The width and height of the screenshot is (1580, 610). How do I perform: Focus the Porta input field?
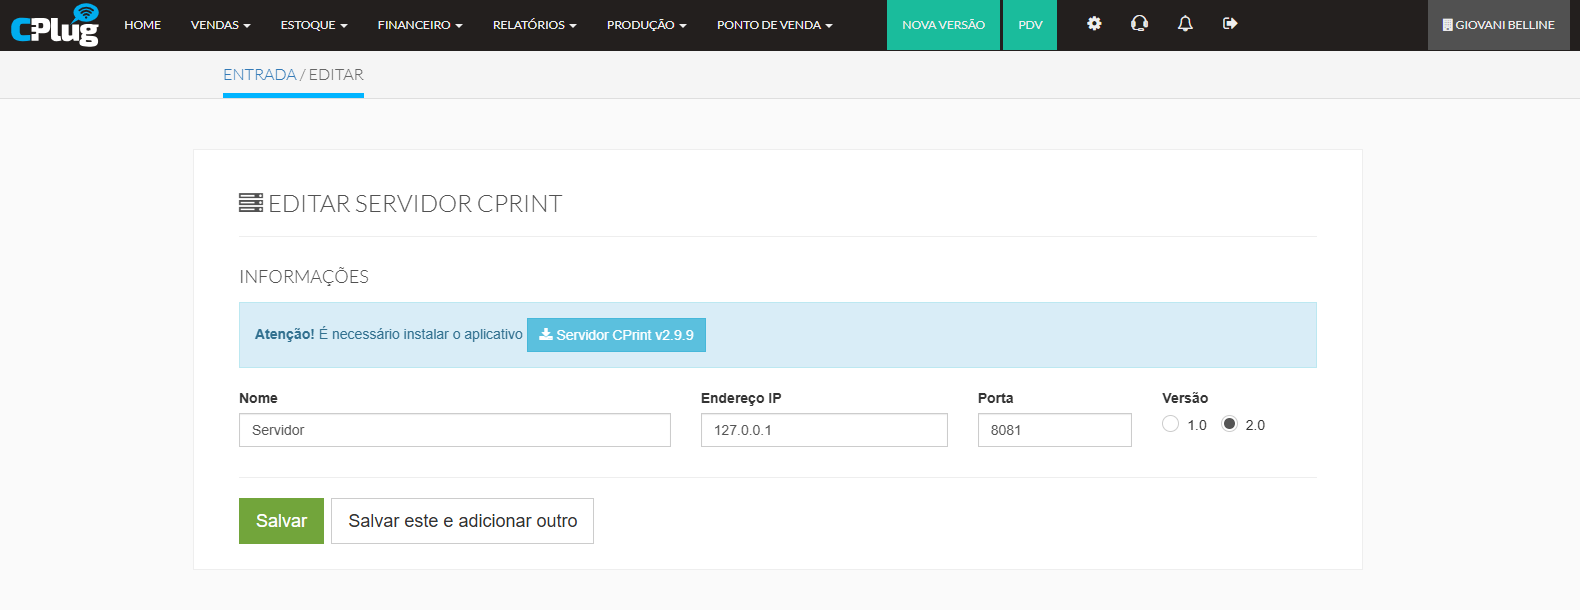[1055, 430]
